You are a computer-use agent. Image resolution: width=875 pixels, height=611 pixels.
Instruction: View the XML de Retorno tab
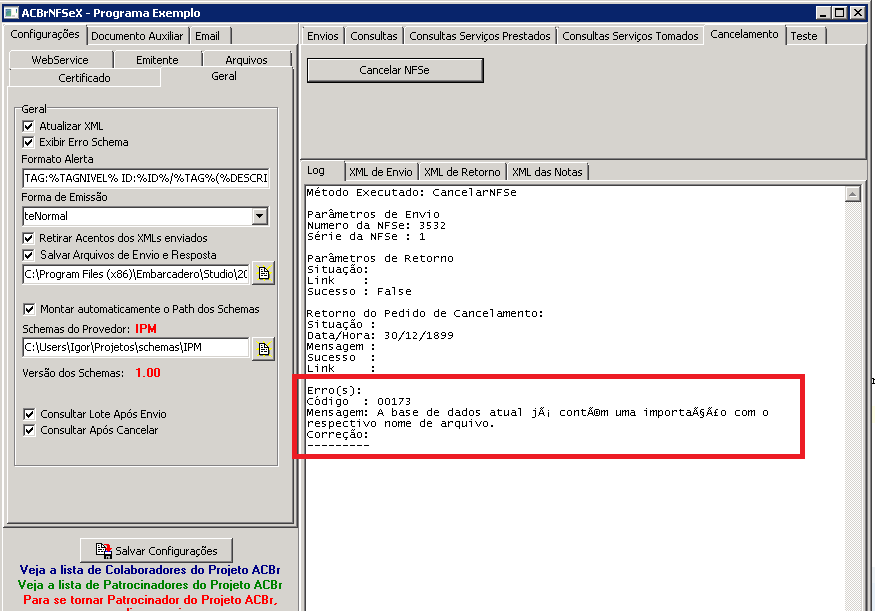462,172
